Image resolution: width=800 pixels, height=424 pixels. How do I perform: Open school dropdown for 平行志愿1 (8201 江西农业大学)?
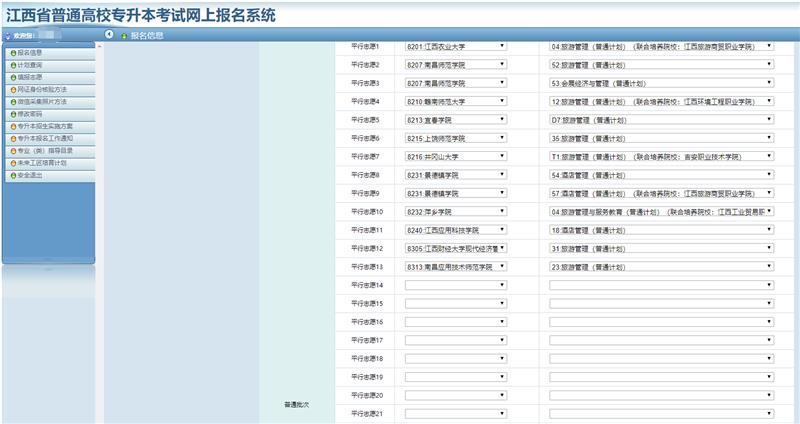click(456, 46)
